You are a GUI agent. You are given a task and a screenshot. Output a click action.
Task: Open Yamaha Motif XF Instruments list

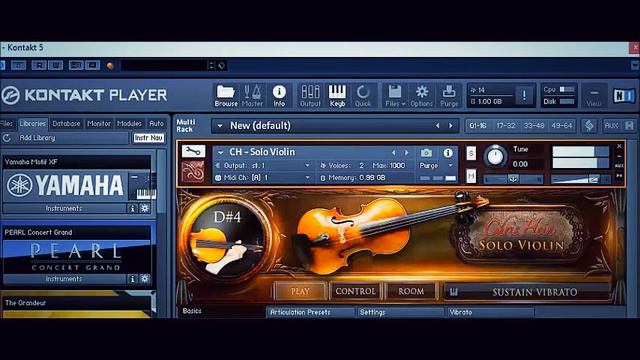[64, 208]
